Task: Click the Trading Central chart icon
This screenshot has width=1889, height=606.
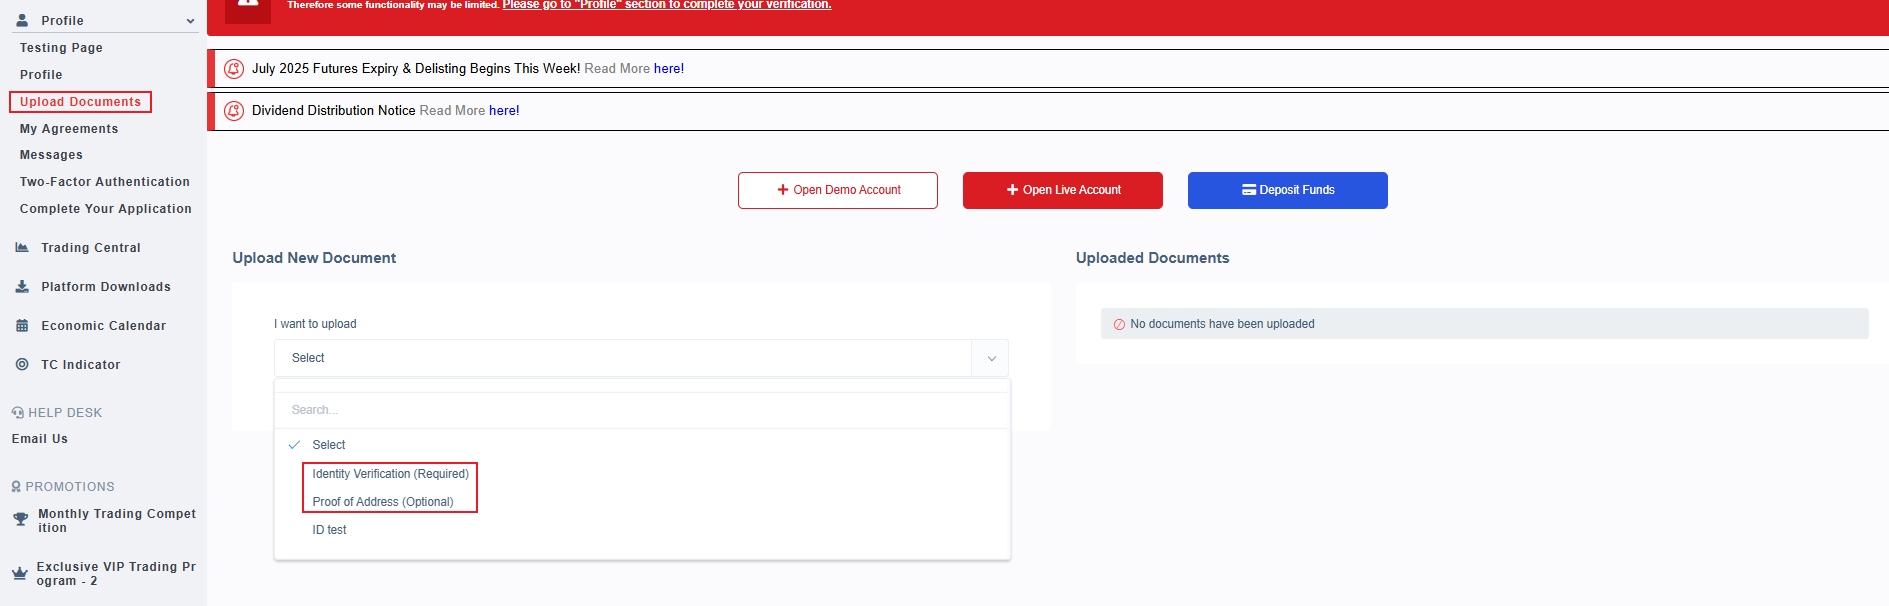Action: click(x=22, y=247)
